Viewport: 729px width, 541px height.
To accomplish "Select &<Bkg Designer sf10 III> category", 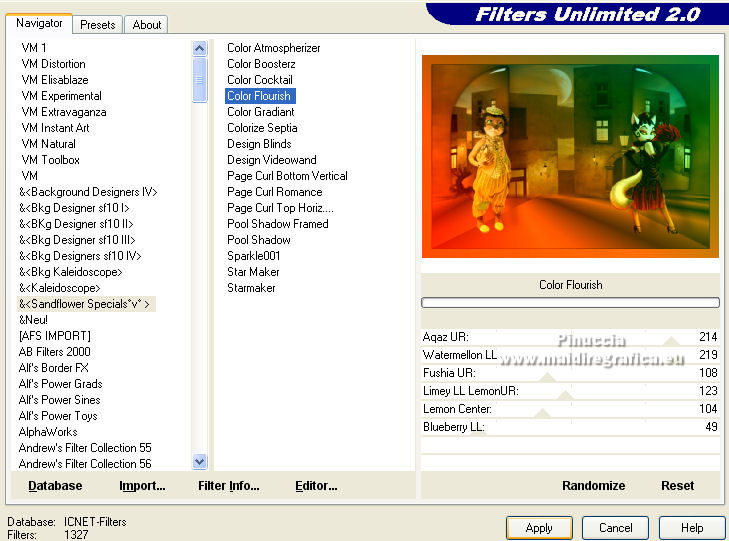I will (x=77, y=240).
